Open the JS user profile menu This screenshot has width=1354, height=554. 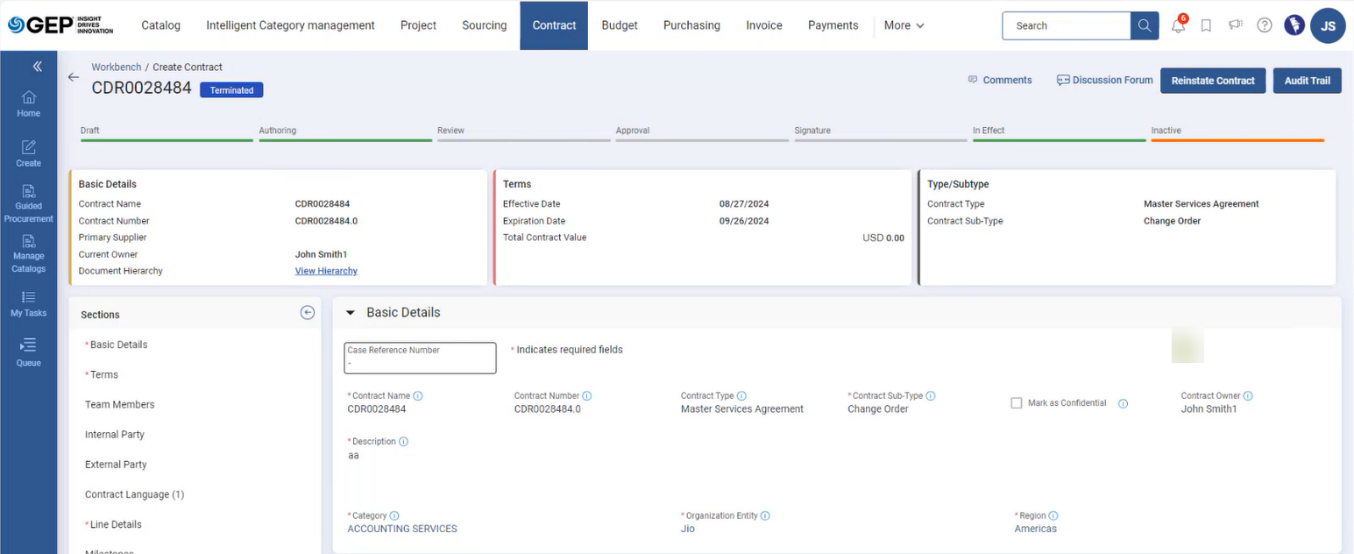click(x=1327, y=26)
